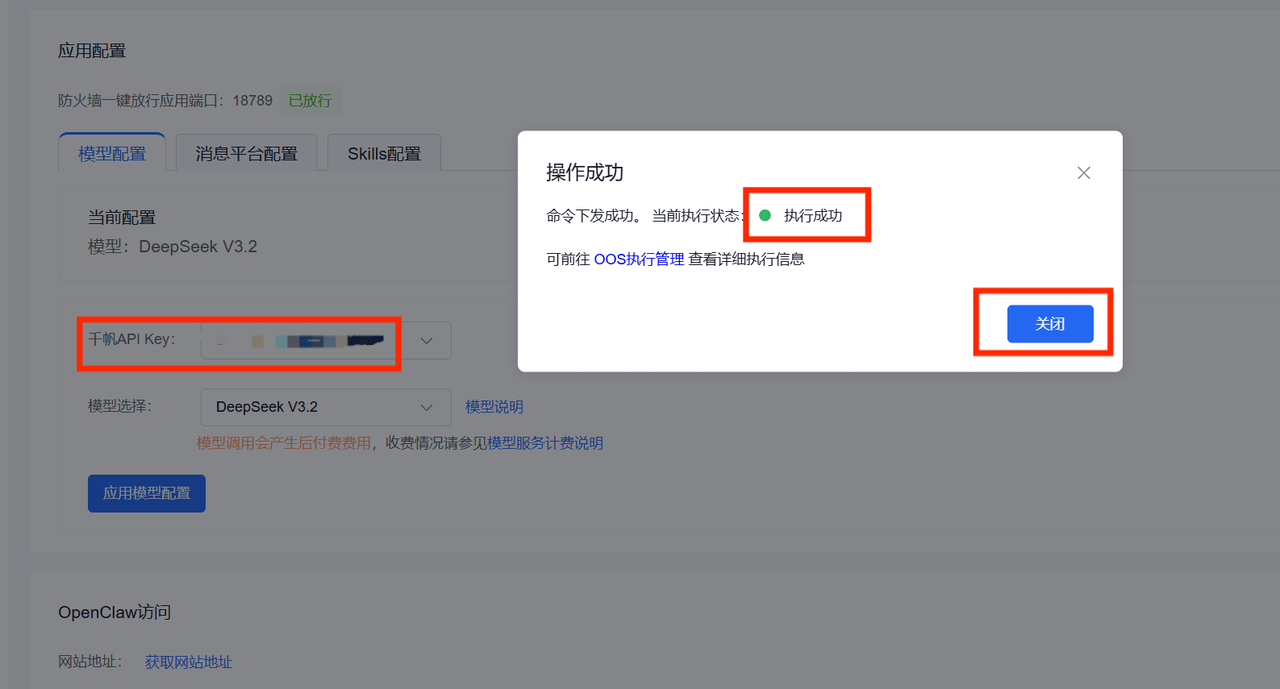Open the 消息平台配置 tab
The height and width of the screenshot is (689, 1280).
[246, 154]
